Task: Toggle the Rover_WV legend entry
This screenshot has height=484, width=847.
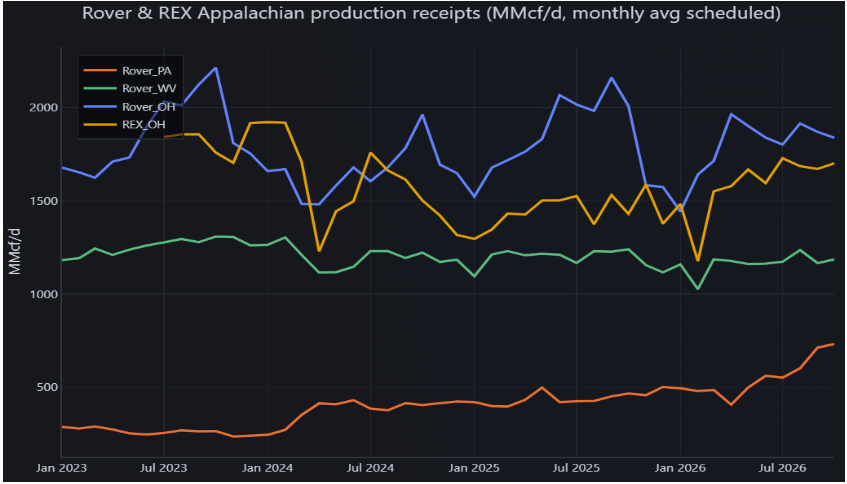Action: tap(129, 89)
